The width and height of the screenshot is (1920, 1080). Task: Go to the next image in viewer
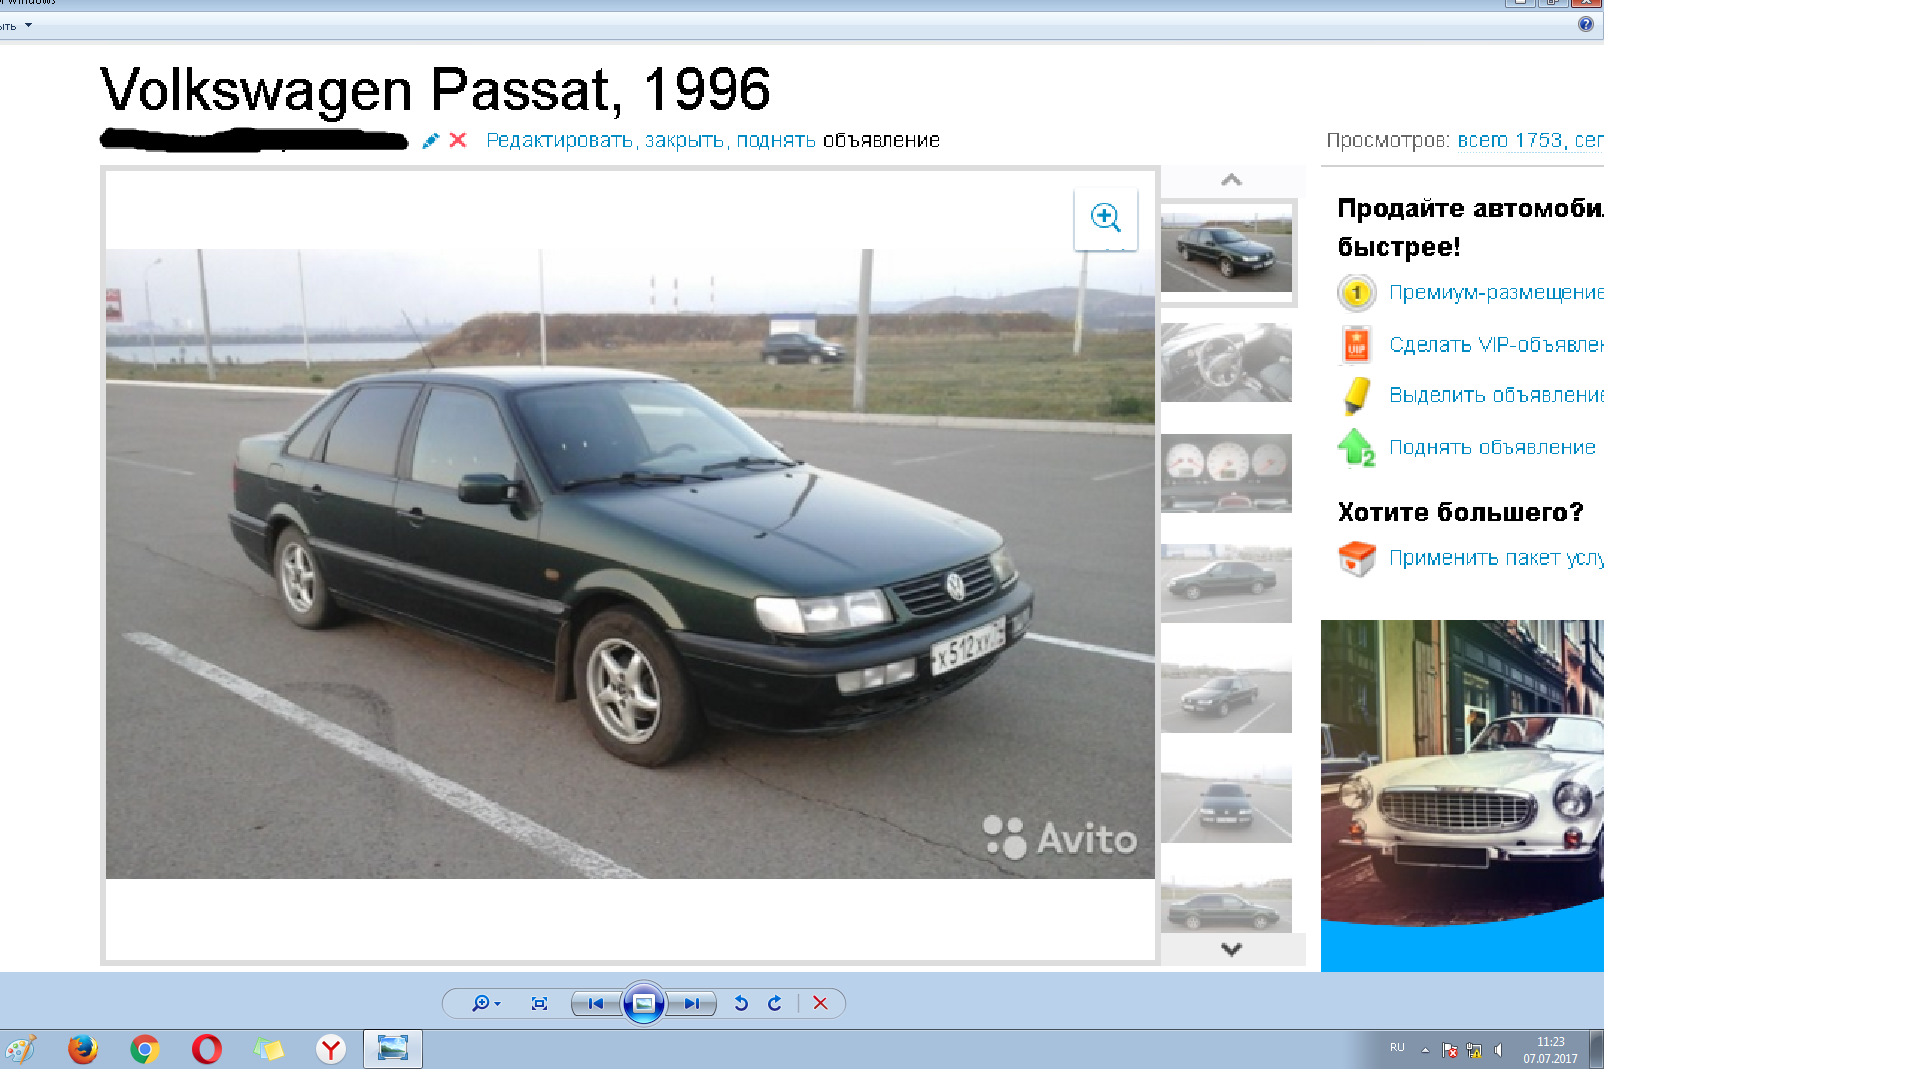tap(692, 1003)
